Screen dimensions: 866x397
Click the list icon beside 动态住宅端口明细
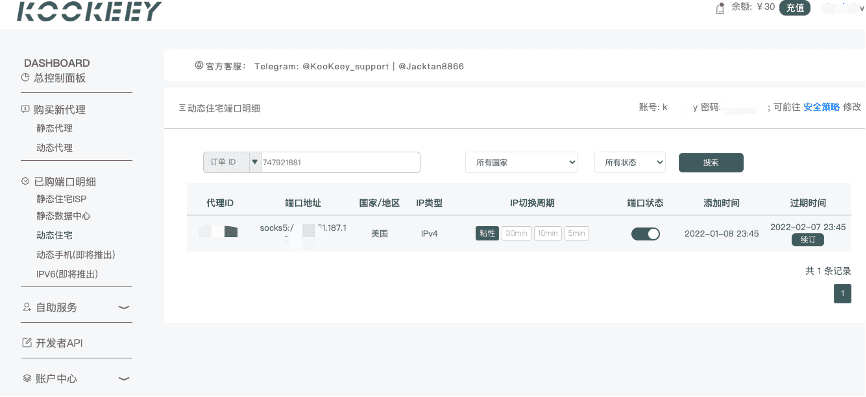182,108
